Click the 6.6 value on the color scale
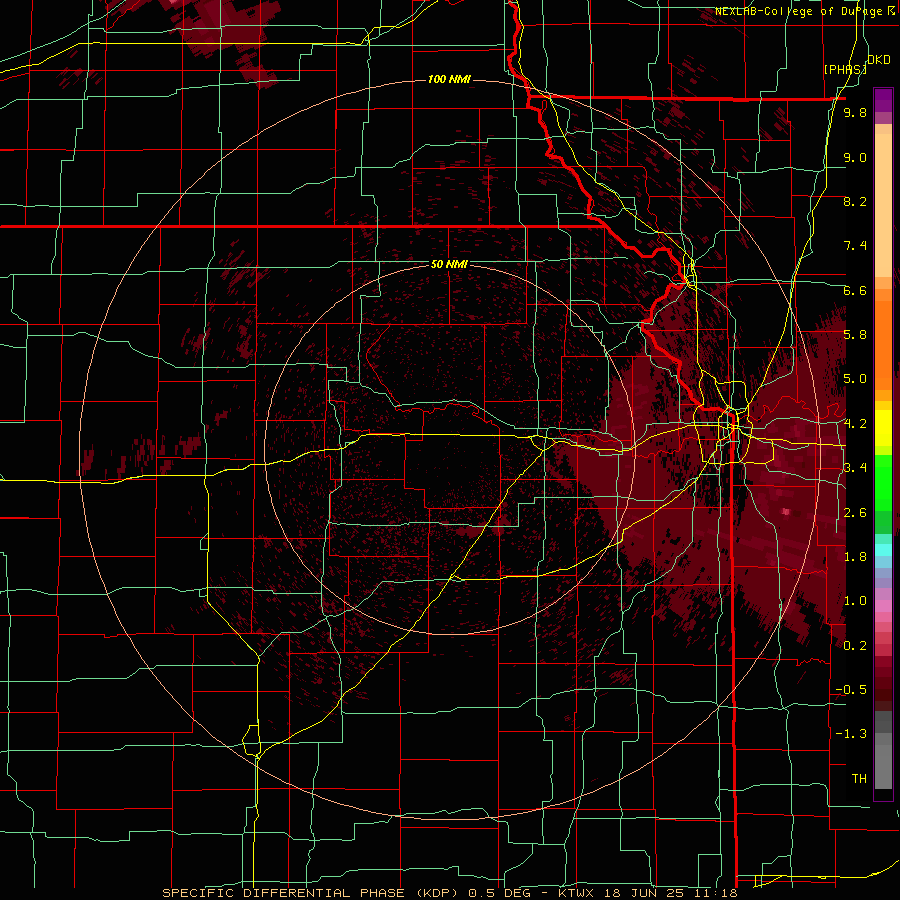The width and height of the screenshot is (900, 900). coord(855,290)
